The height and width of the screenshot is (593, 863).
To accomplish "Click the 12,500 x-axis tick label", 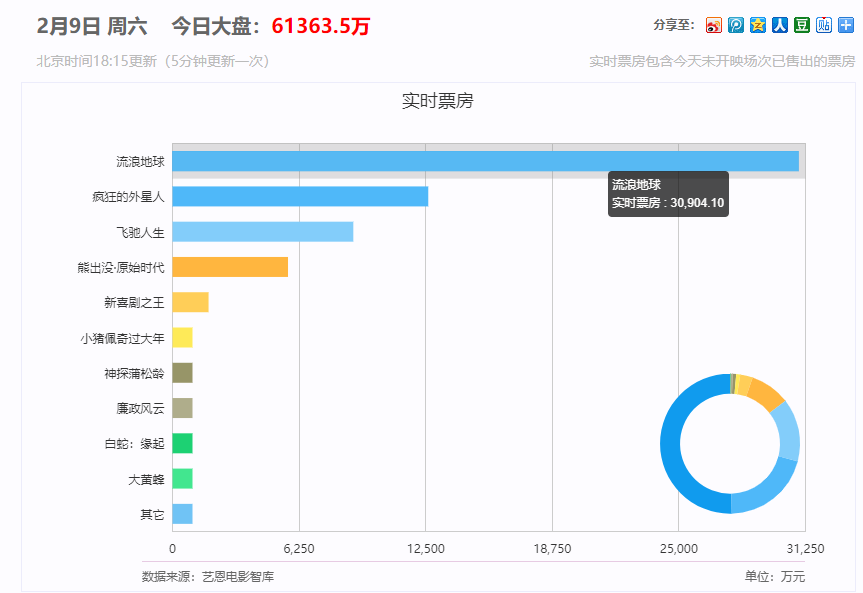I will pyautogui.click(x=425, y=548).
